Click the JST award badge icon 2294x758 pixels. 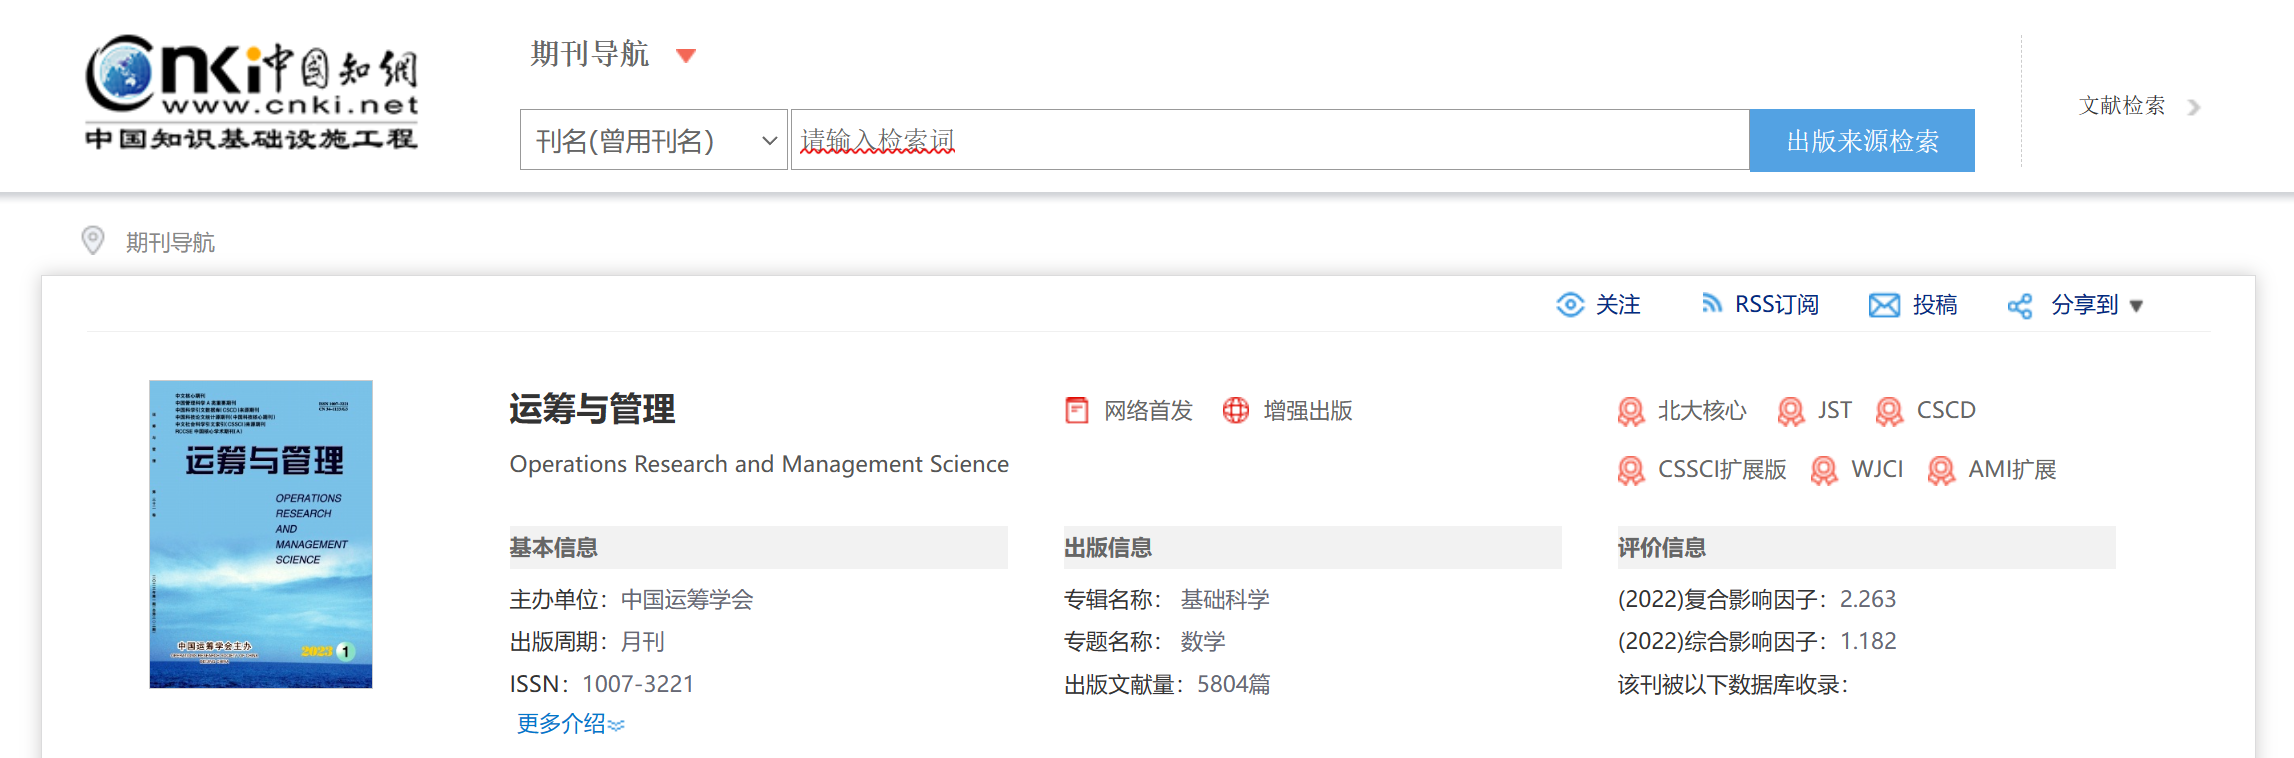[1791, 412]
